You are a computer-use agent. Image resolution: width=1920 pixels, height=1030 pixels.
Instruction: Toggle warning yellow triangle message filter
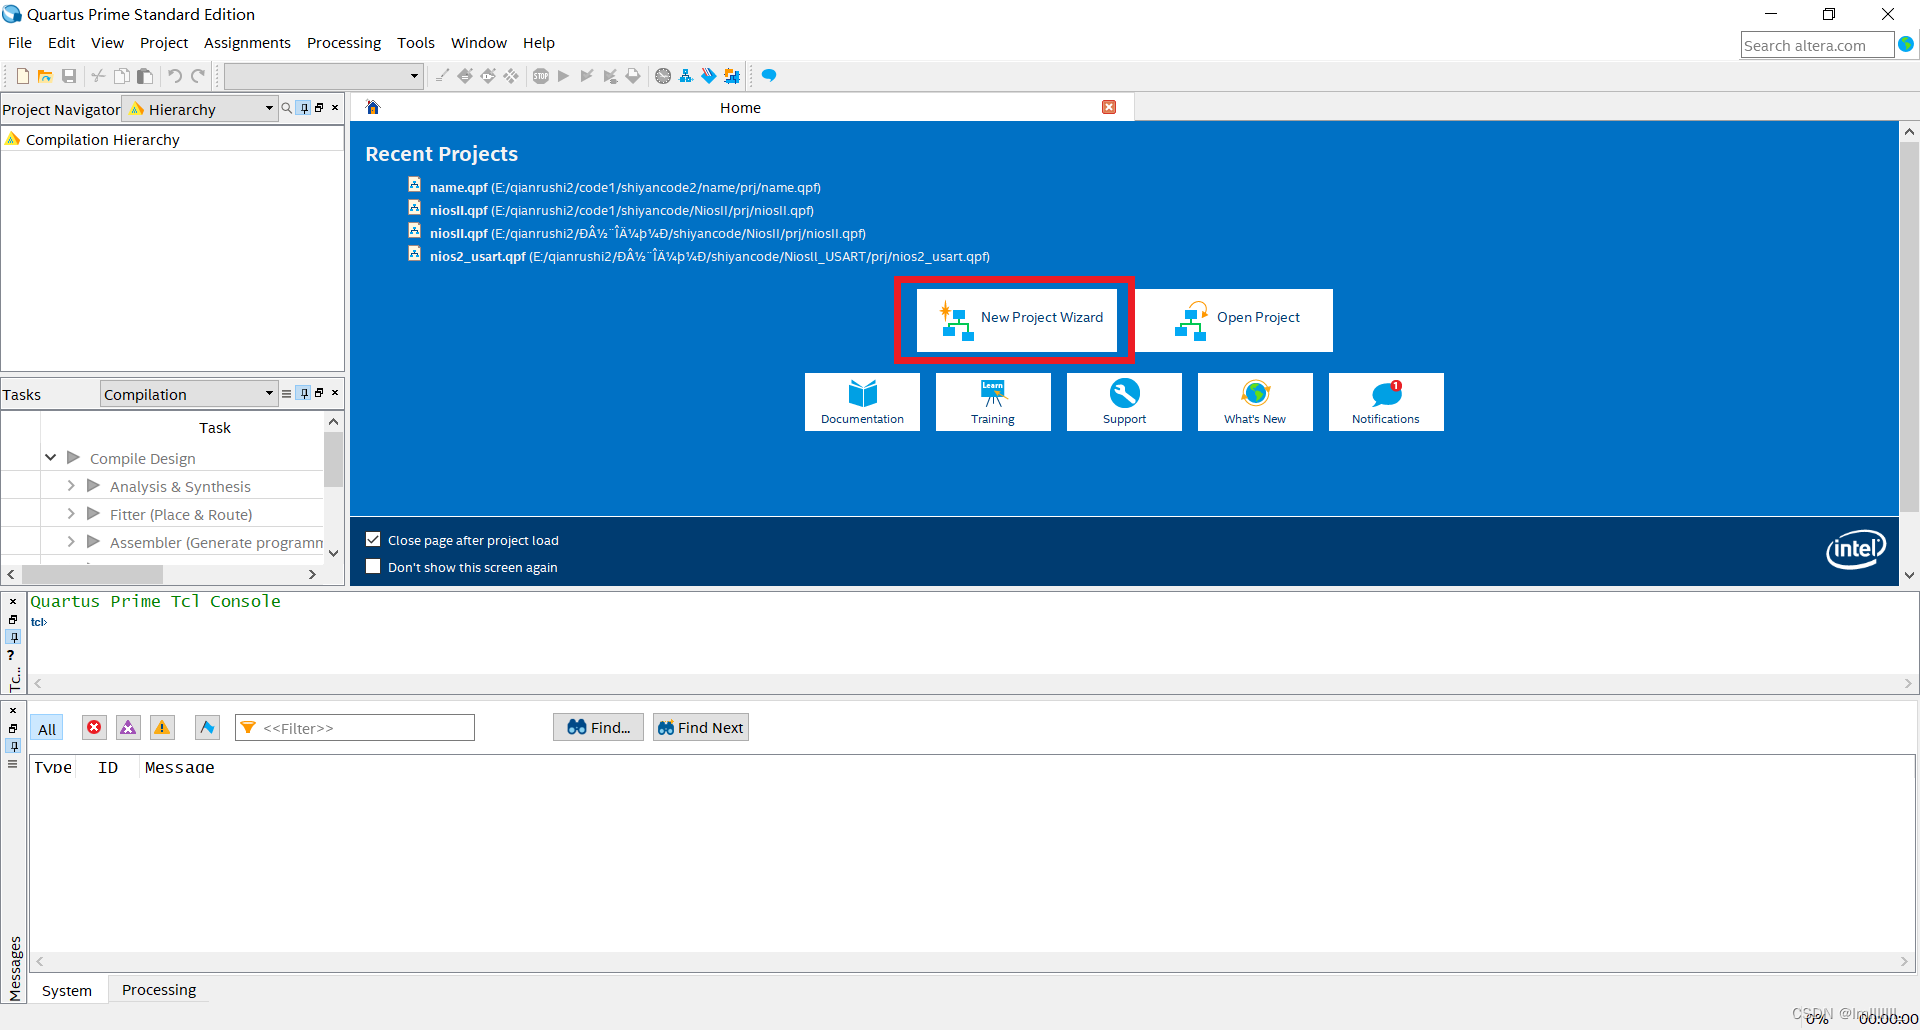click(x=162, y=728)
